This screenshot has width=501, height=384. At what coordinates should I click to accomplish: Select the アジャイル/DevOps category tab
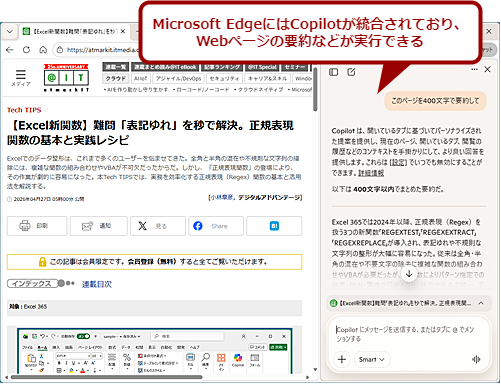pyautogui.click(x=178, y=79)
